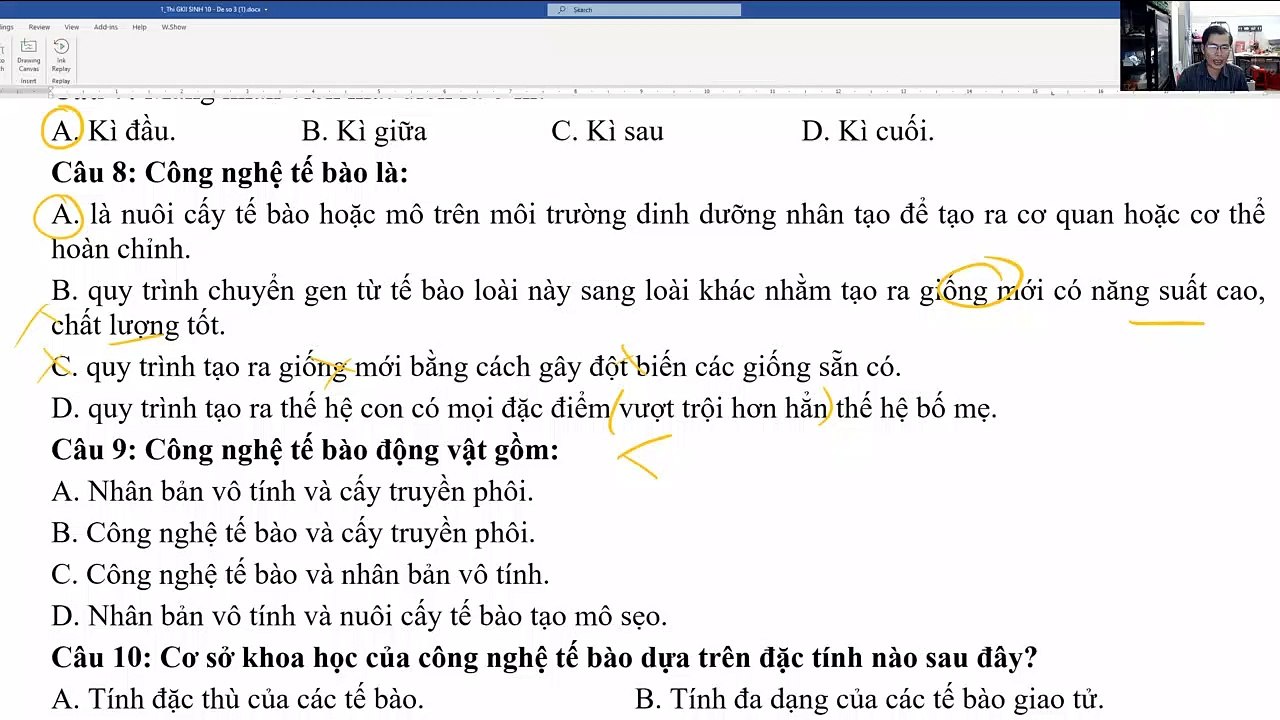
Task: Click line 'B. quy trình chuyển gen'
Action: (x=658, y=308)
